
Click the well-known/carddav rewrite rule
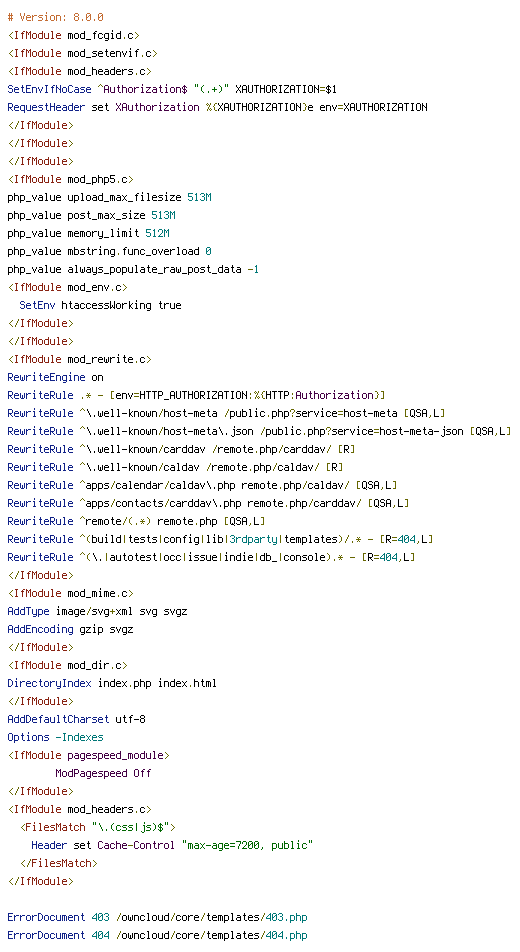pyautogui.click(x=181, y=449)
